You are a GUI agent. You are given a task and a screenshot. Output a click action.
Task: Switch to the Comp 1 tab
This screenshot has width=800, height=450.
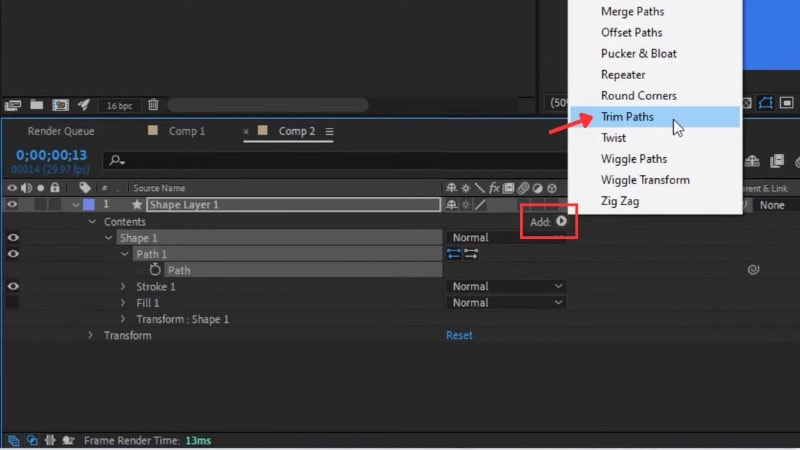187,131
